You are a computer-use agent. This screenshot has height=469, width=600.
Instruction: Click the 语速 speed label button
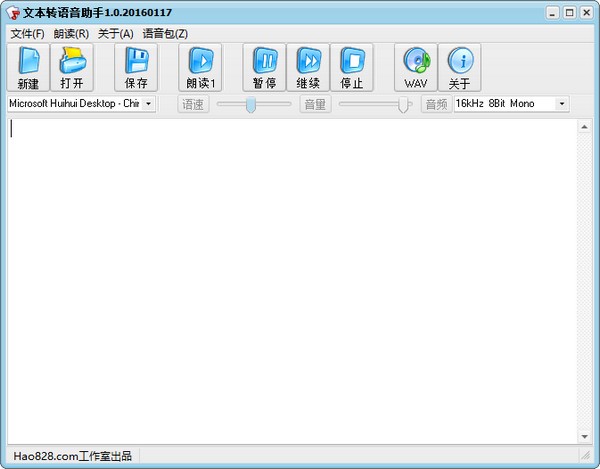tap(193, 104)
